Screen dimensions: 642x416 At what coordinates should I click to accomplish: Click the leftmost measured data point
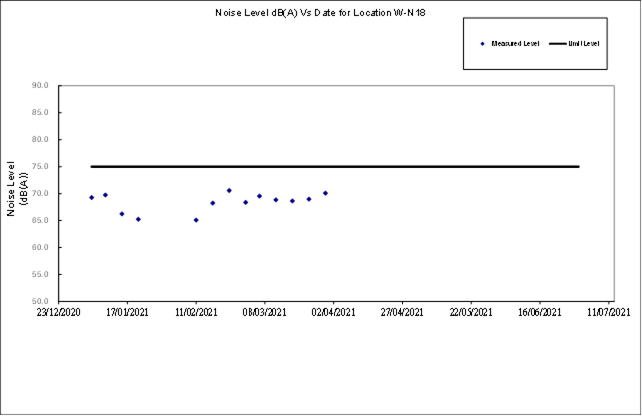pyautogui.click(x=91, y=197)
